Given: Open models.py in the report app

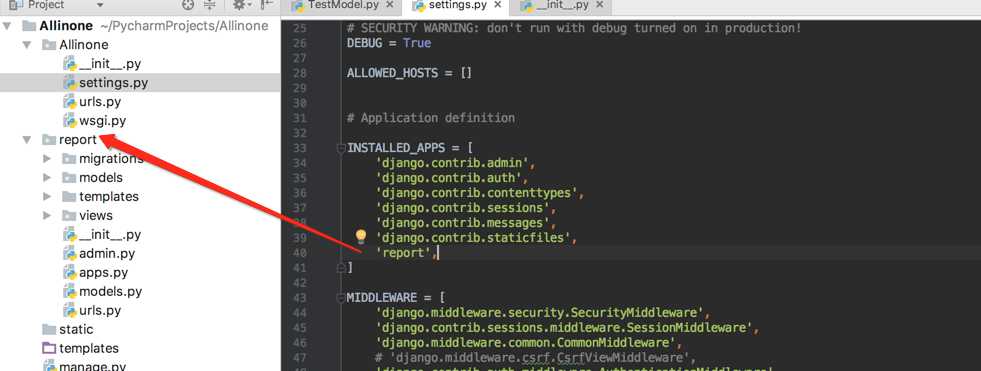Looking at the screenshot, I should 110,291.
